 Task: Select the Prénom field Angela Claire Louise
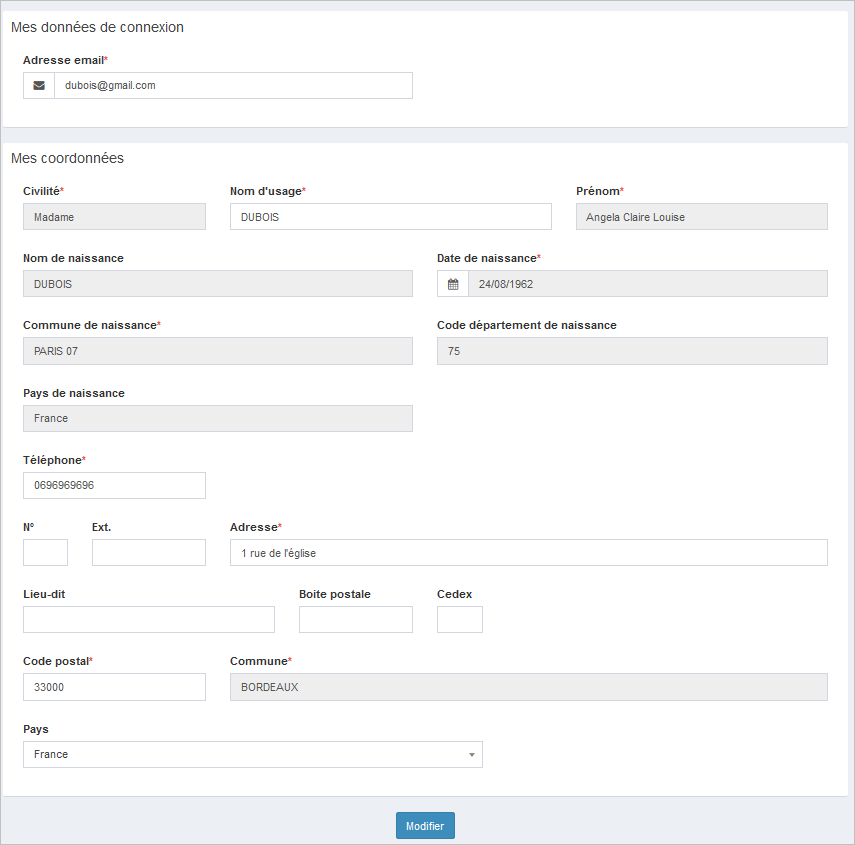(x=701, y=217)
